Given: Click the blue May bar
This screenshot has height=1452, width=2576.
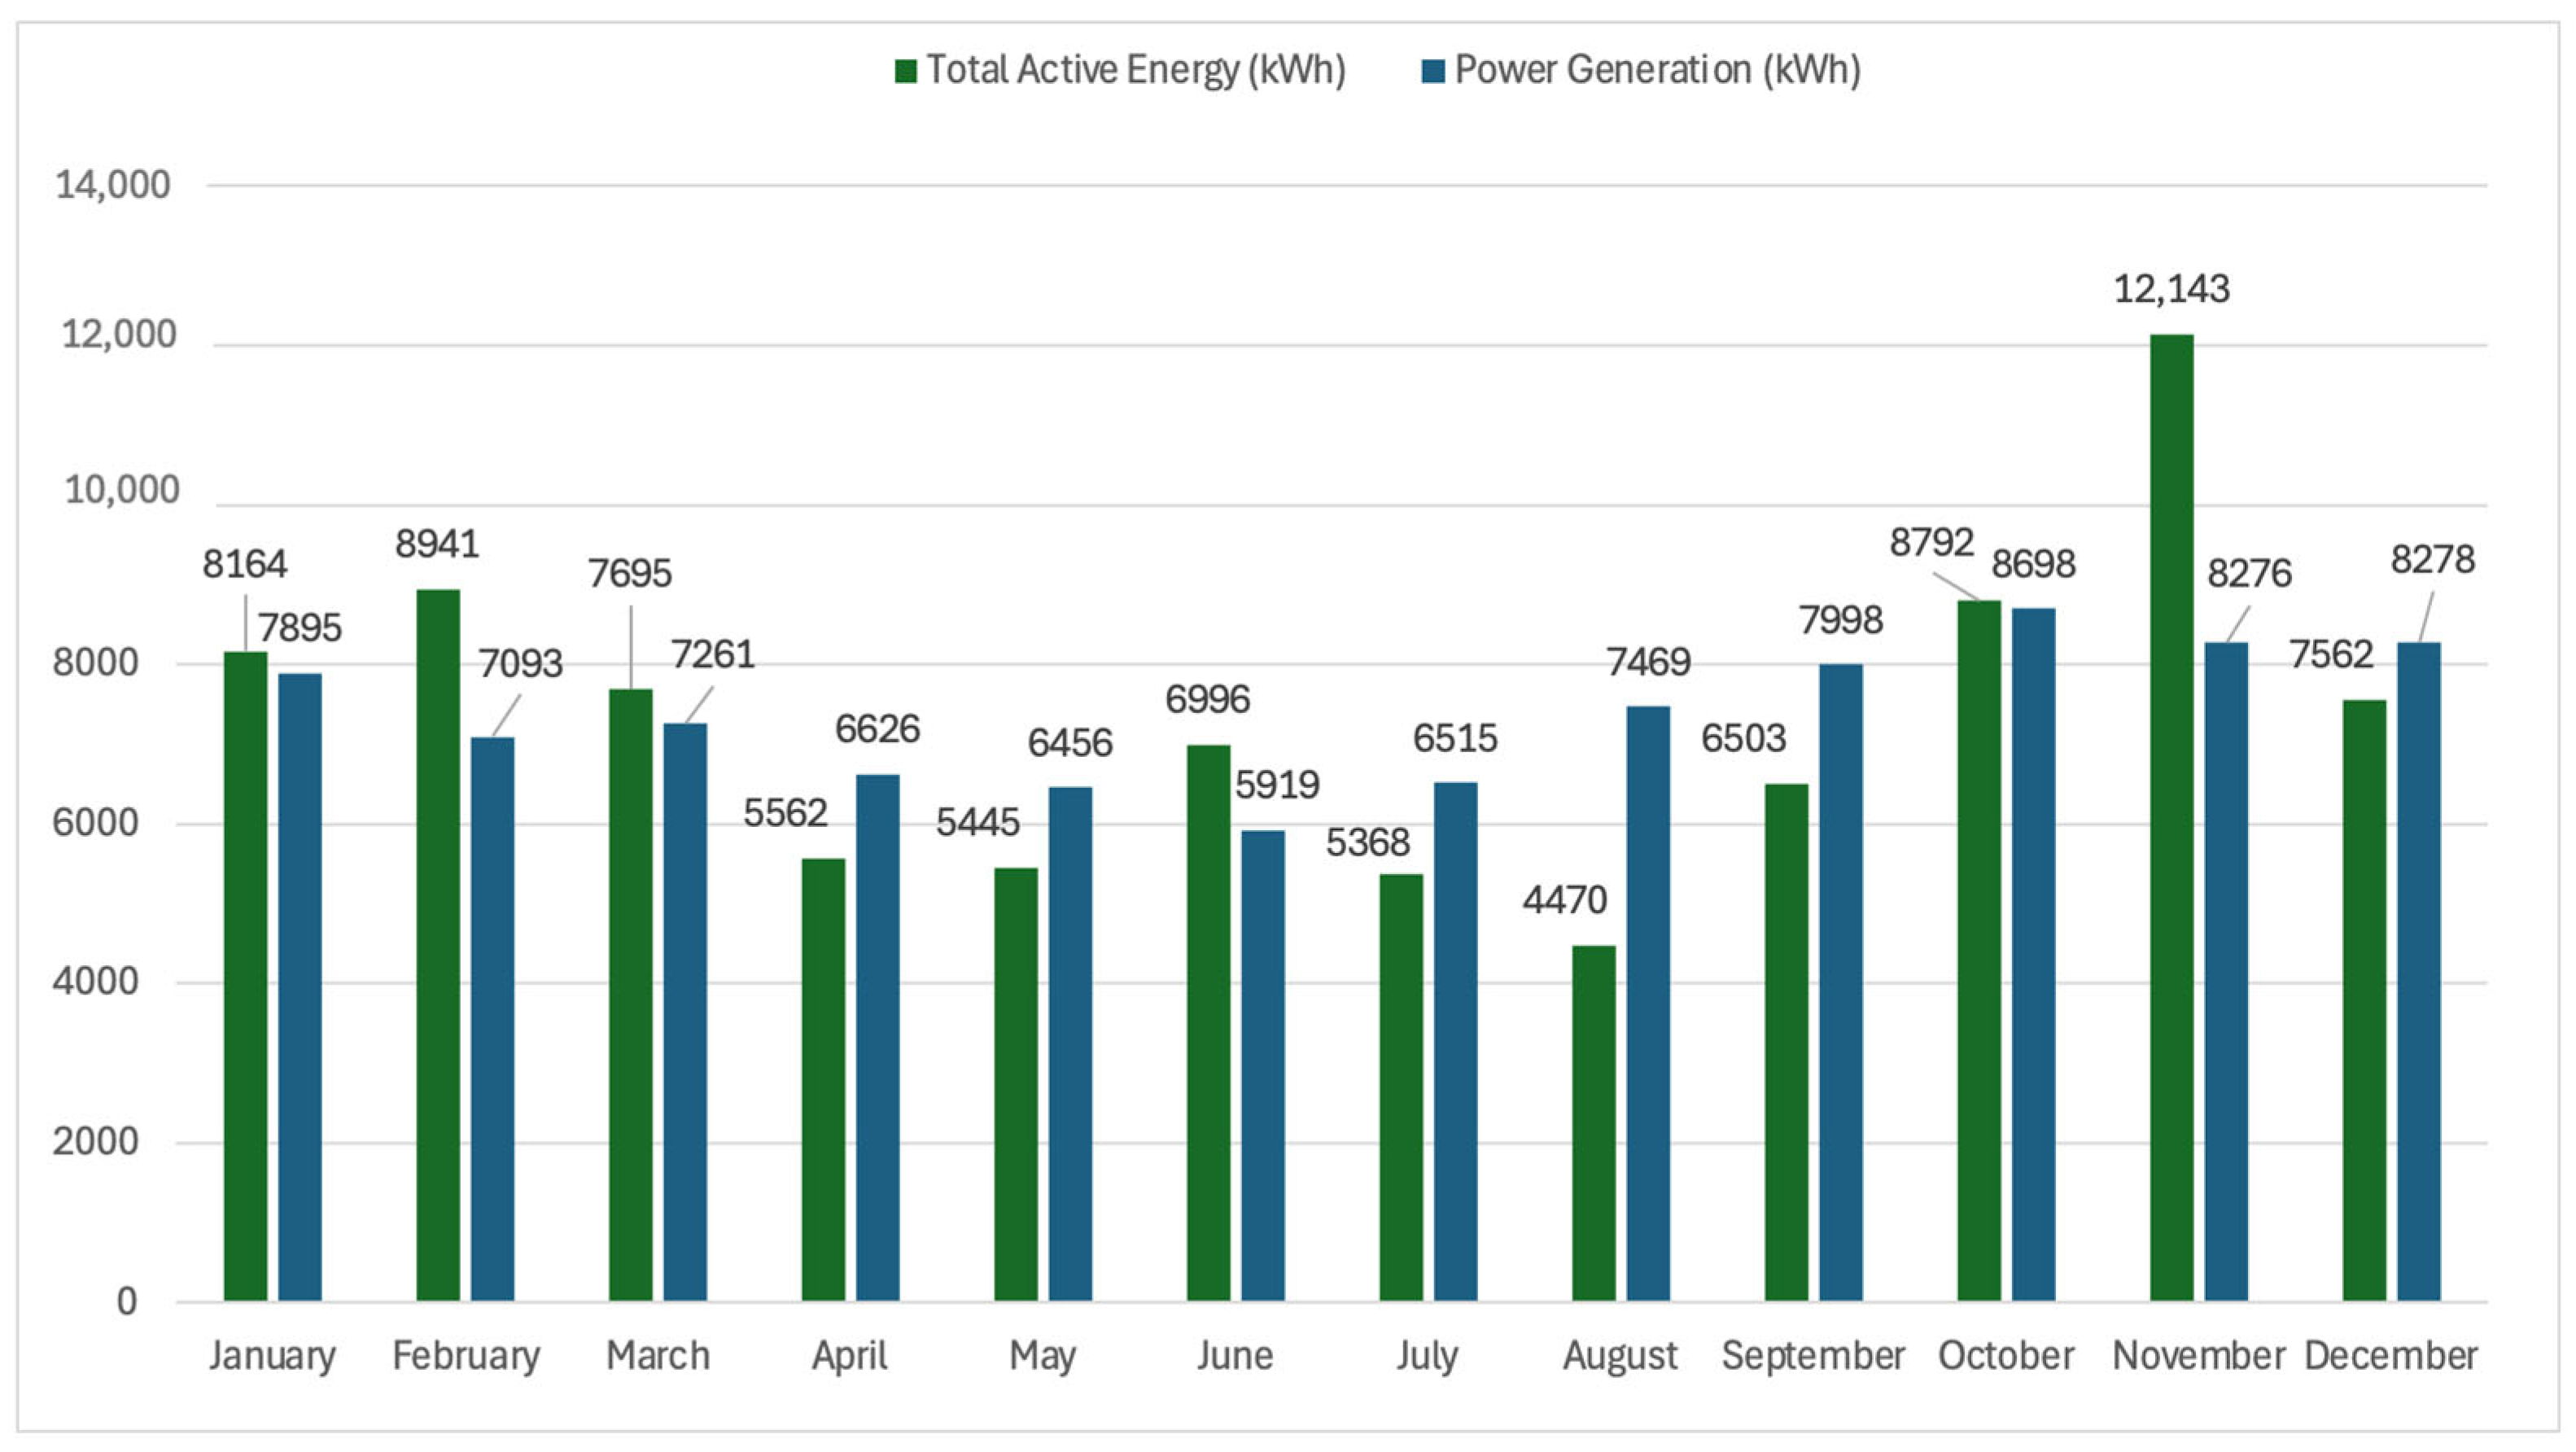Looking at the screenshot, I should (x=1071, y=1044).
